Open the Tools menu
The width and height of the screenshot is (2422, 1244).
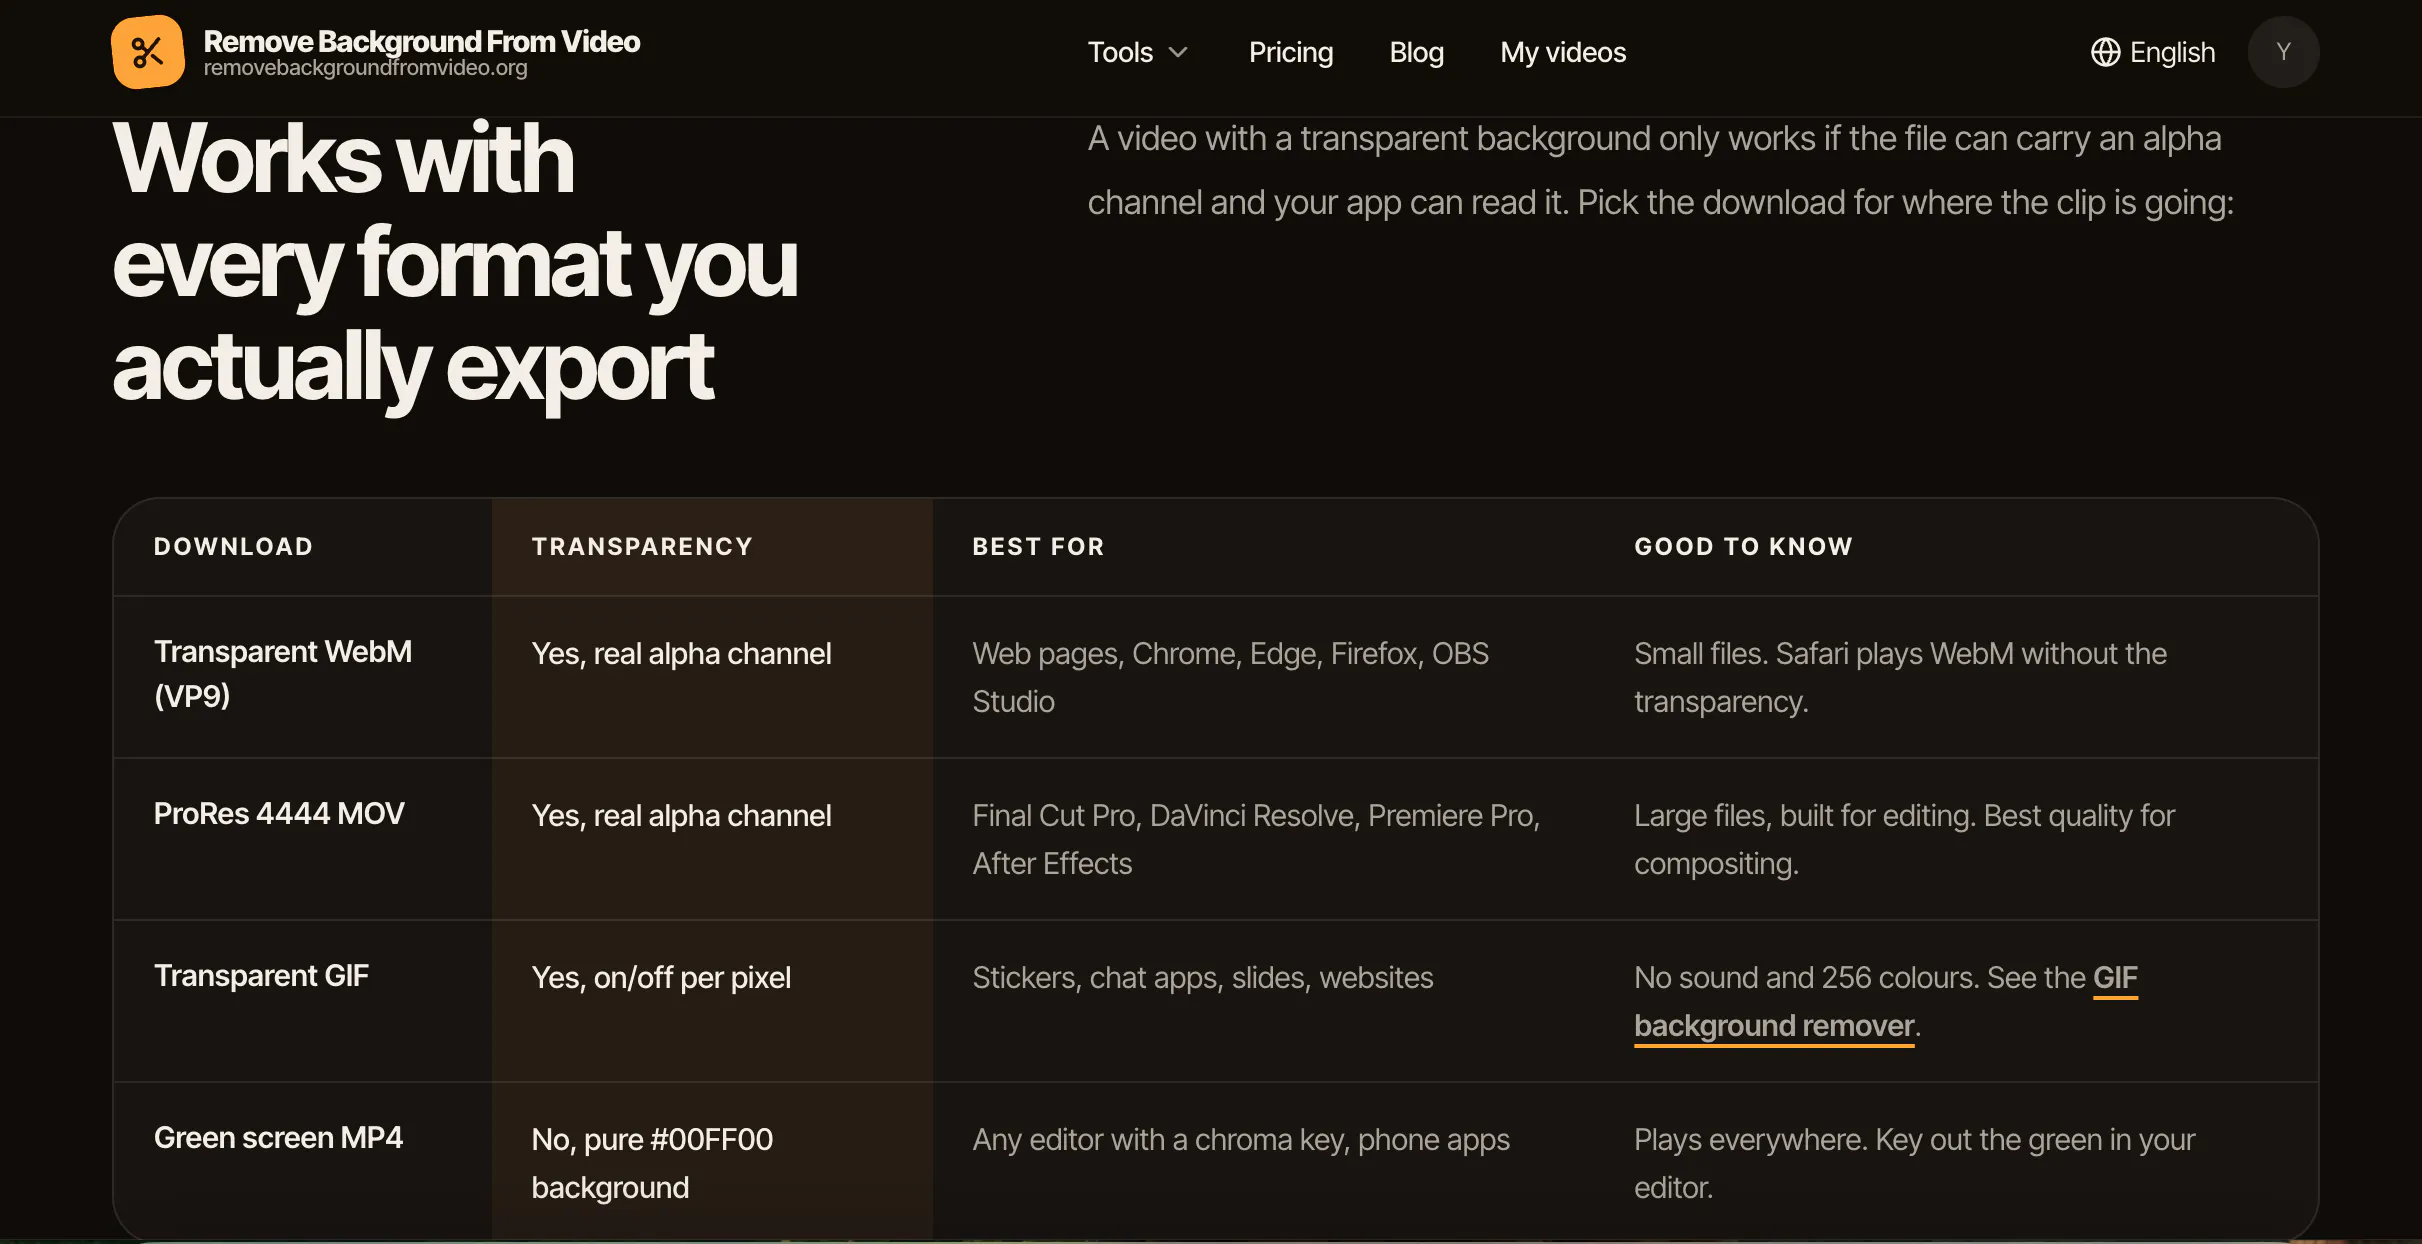(1138, 52)
